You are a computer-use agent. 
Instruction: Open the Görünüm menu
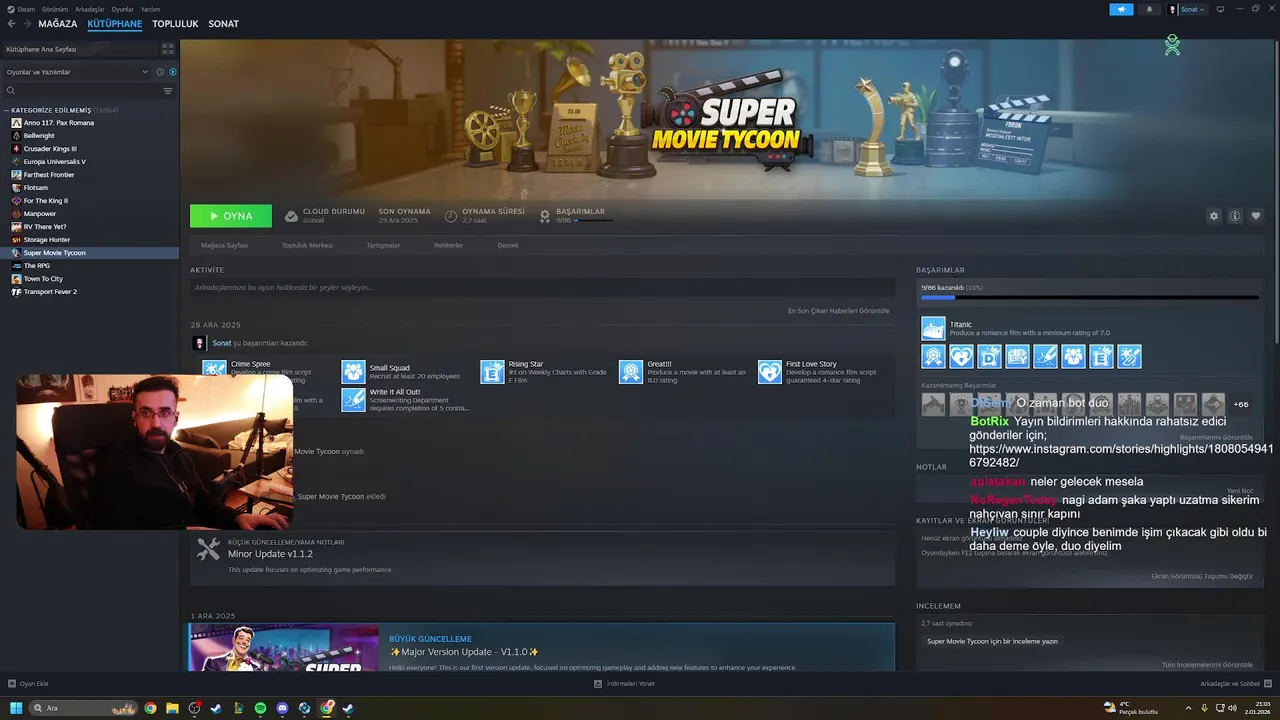[x=55, y=9]
